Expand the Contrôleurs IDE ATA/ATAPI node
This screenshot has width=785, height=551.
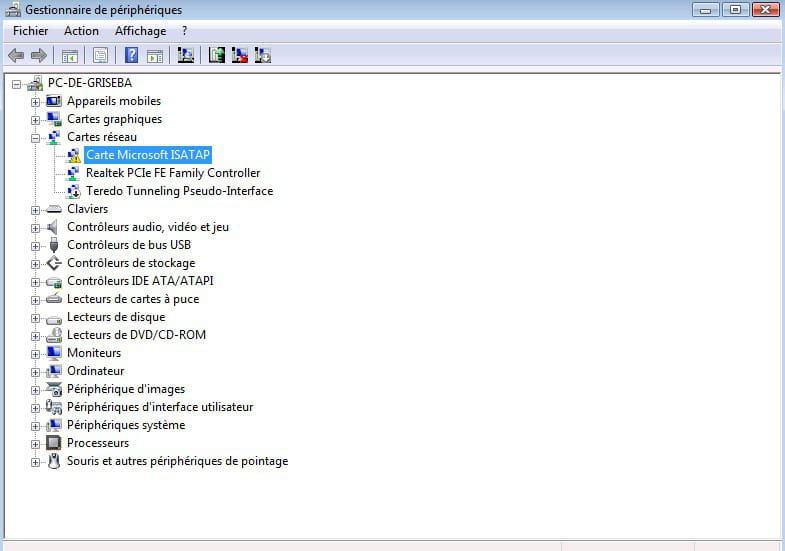point(35,282)
